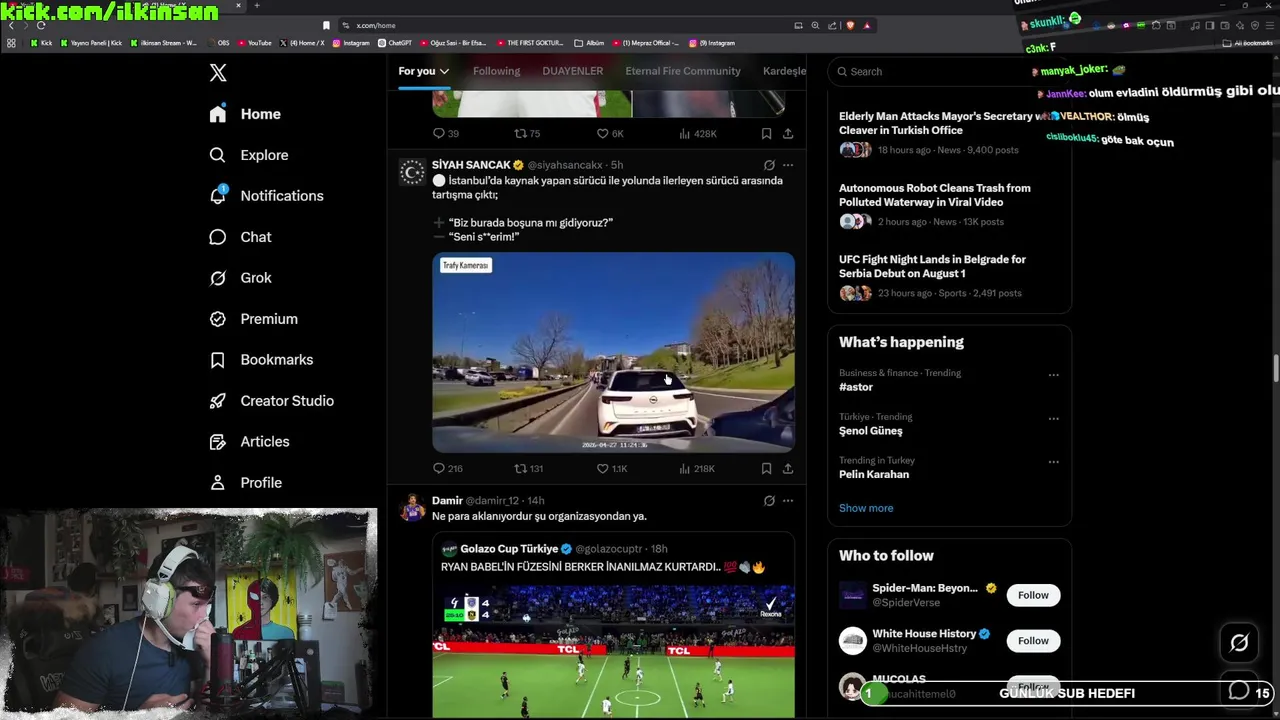Open Creator Studio in the sidebar

click(x=271, y=401)
